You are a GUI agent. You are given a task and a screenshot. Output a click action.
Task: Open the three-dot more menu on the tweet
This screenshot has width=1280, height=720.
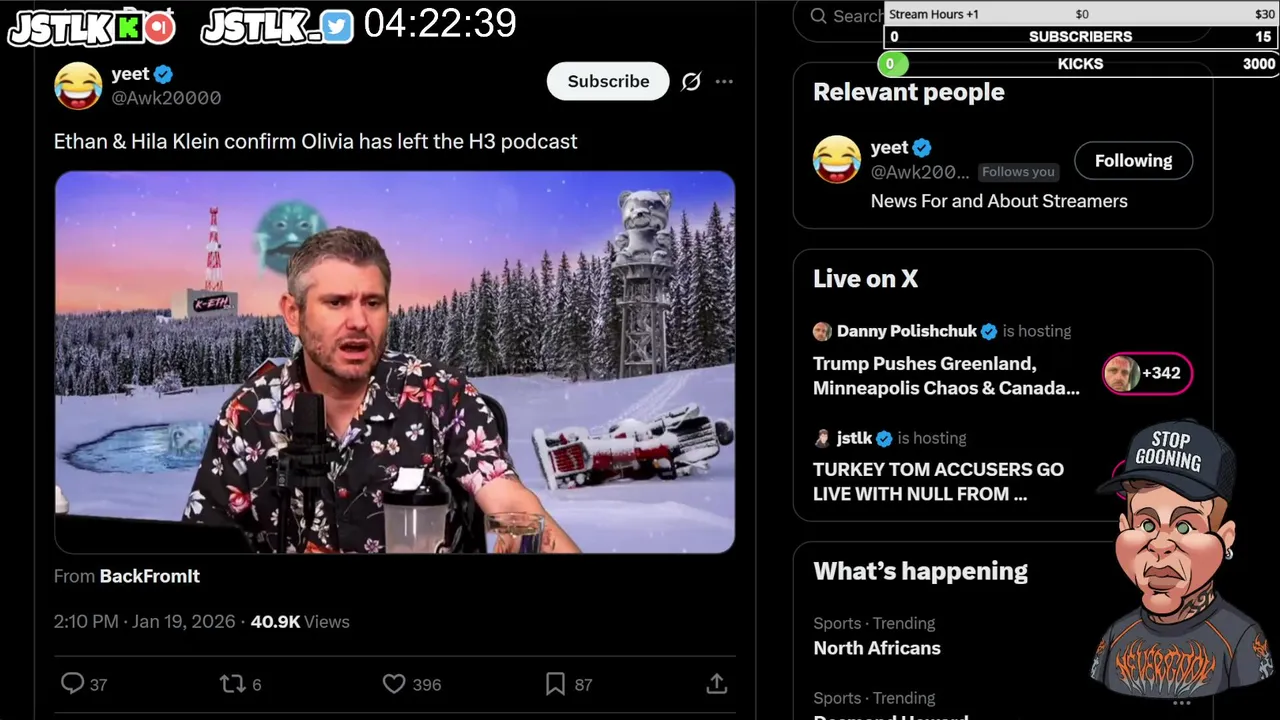click(724, 82)
